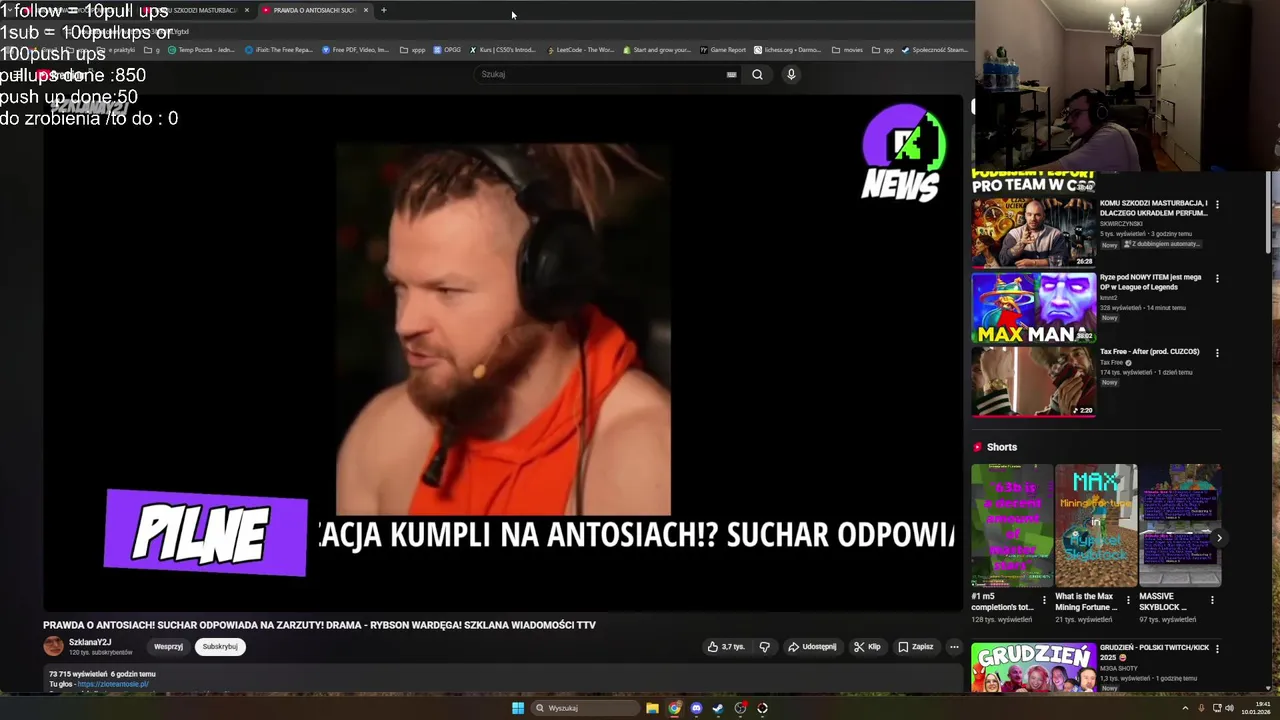
Task: Open Steam from the taskbar
Action: click(x=718, y=708)
